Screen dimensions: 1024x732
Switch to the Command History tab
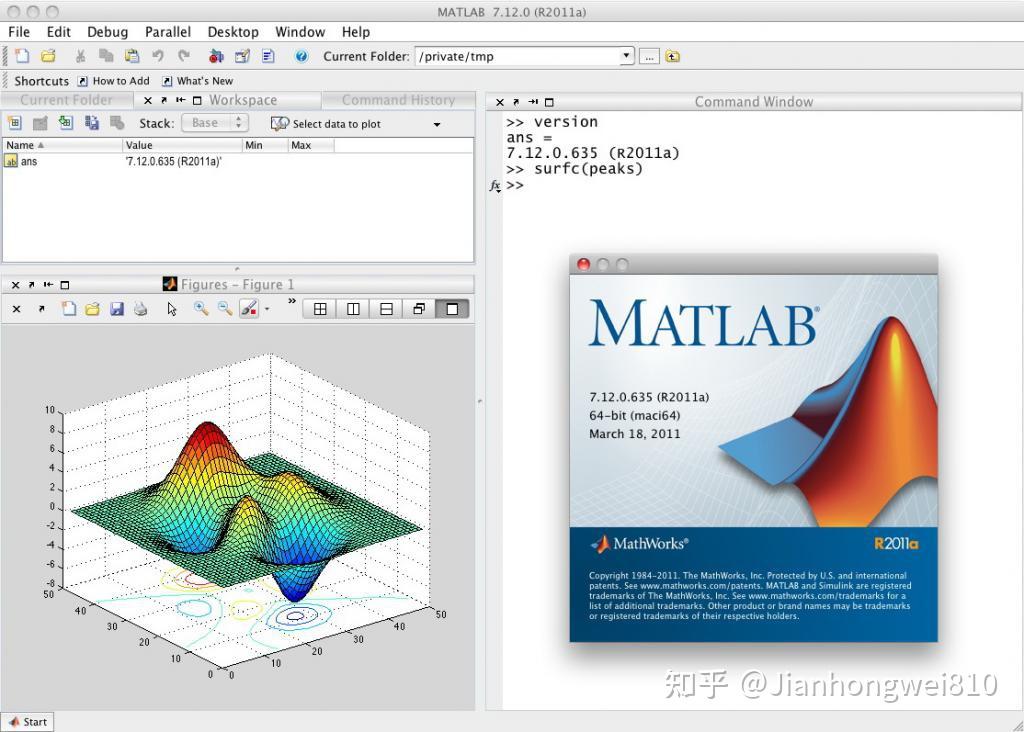(x=399, y=100)
